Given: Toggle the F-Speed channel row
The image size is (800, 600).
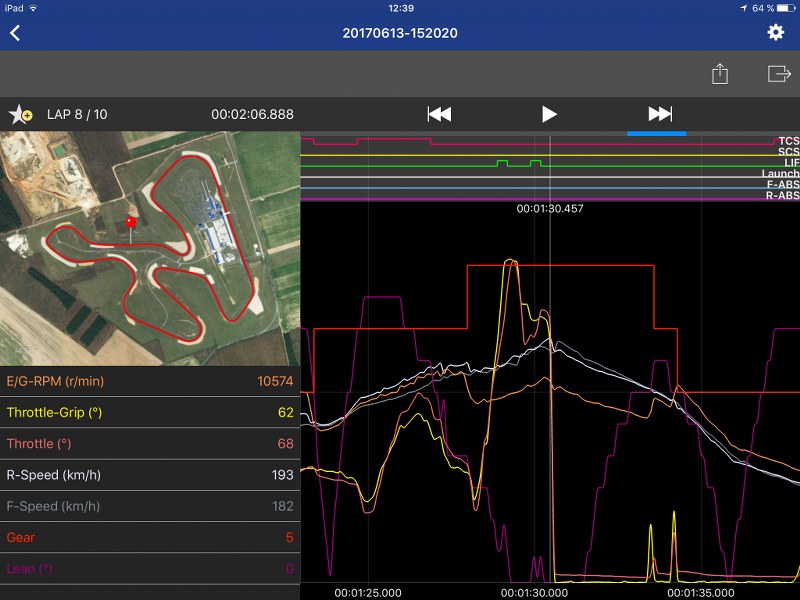Looking at the screenshot, I should tap(150, 506).
